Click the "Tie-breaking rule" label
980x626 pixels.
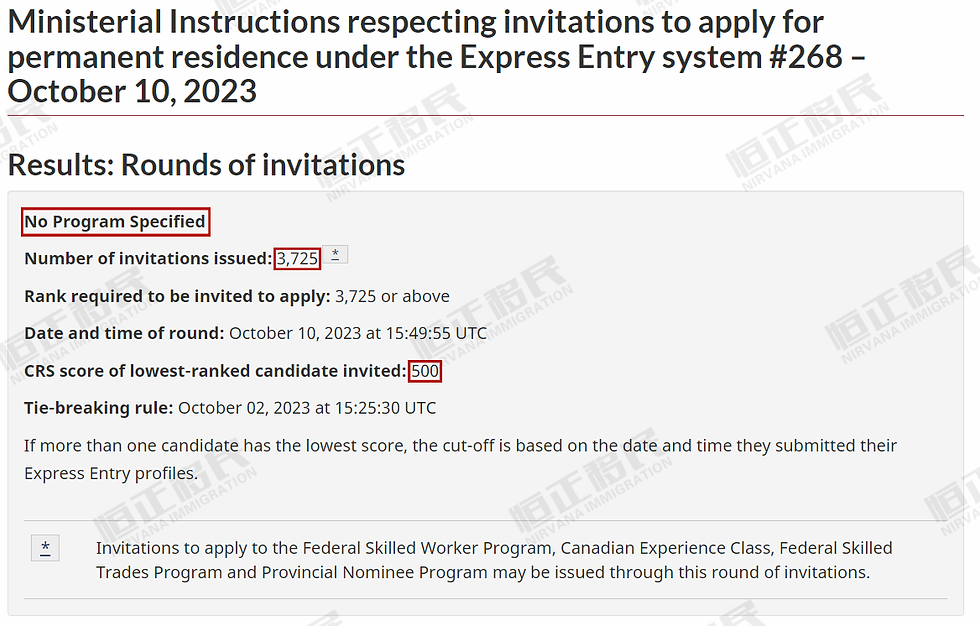point(99,408)
